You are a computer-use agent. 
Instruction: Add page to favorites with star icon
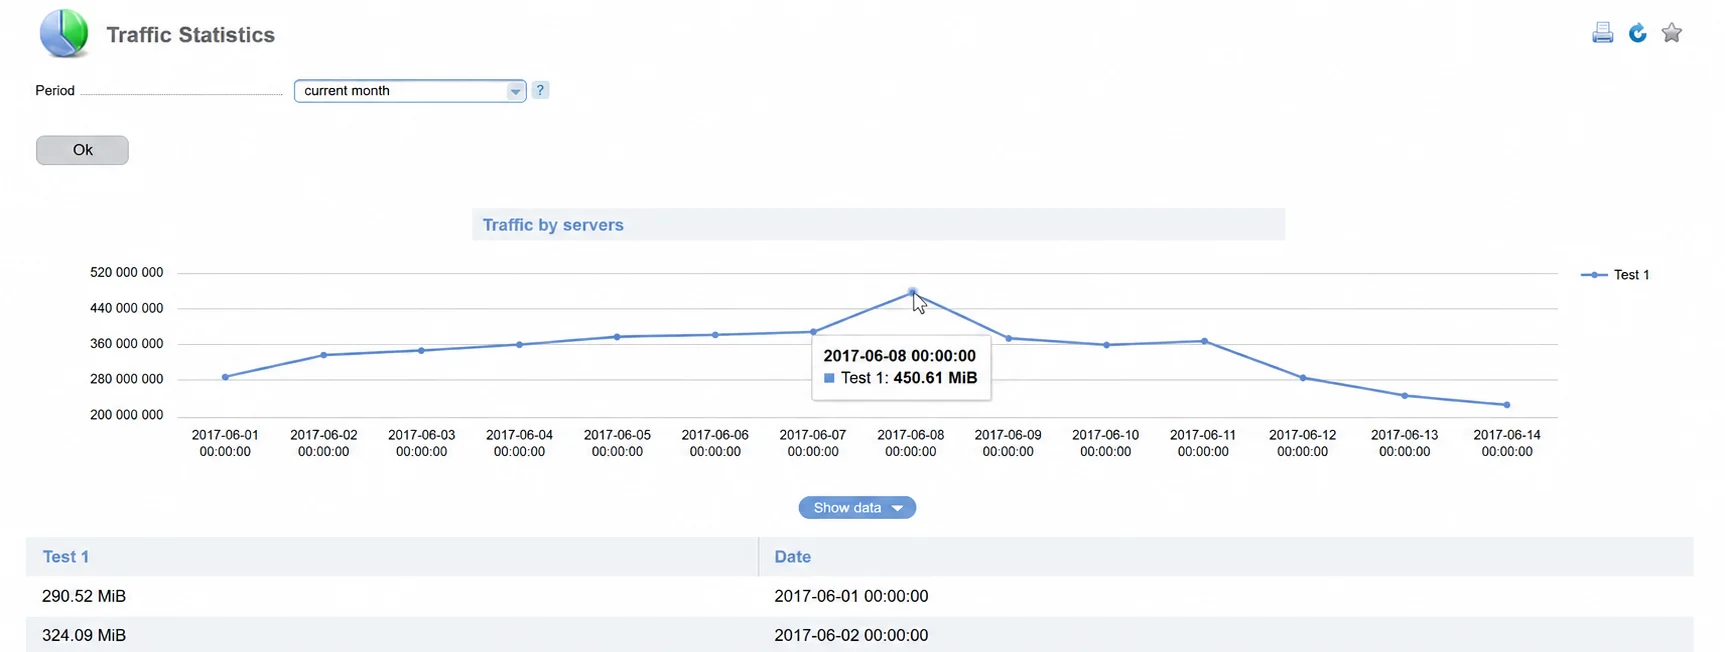pyautogui.click(x=1672, y=33)
